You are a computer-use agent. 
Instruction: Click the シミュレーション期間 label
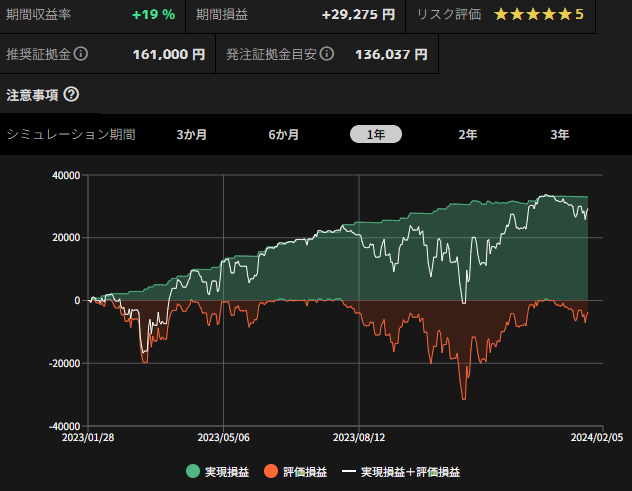point(71,134)
